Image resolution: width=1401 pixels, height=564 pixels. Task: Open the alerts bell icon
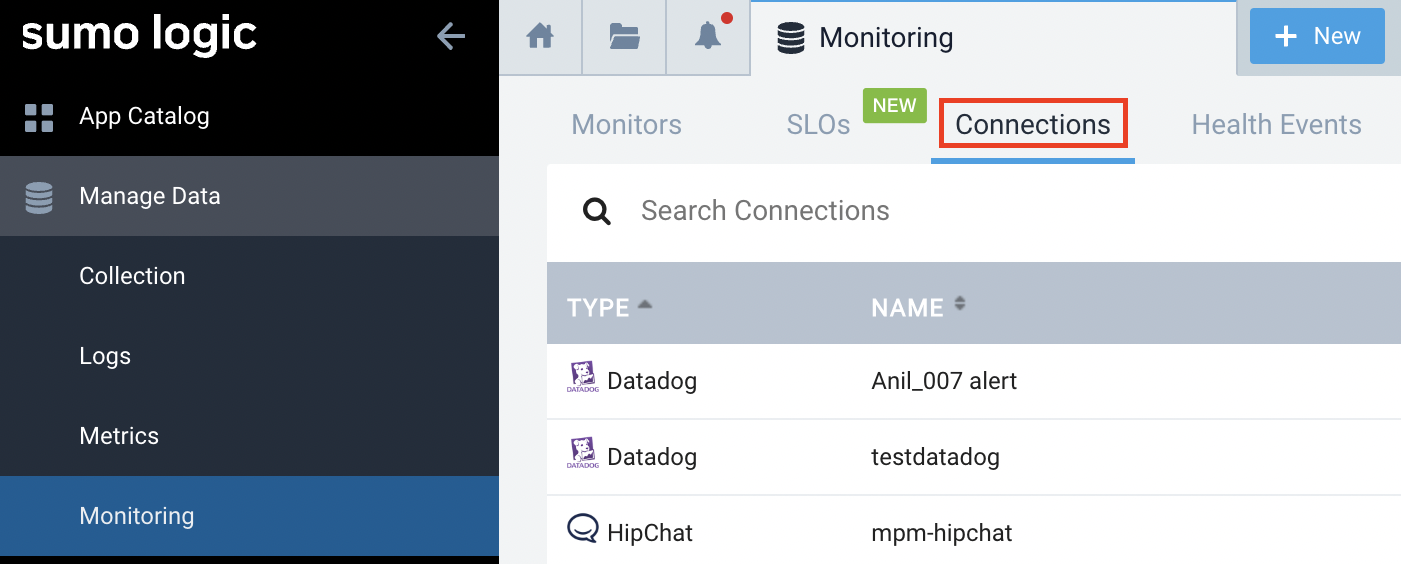coord(708,37)
